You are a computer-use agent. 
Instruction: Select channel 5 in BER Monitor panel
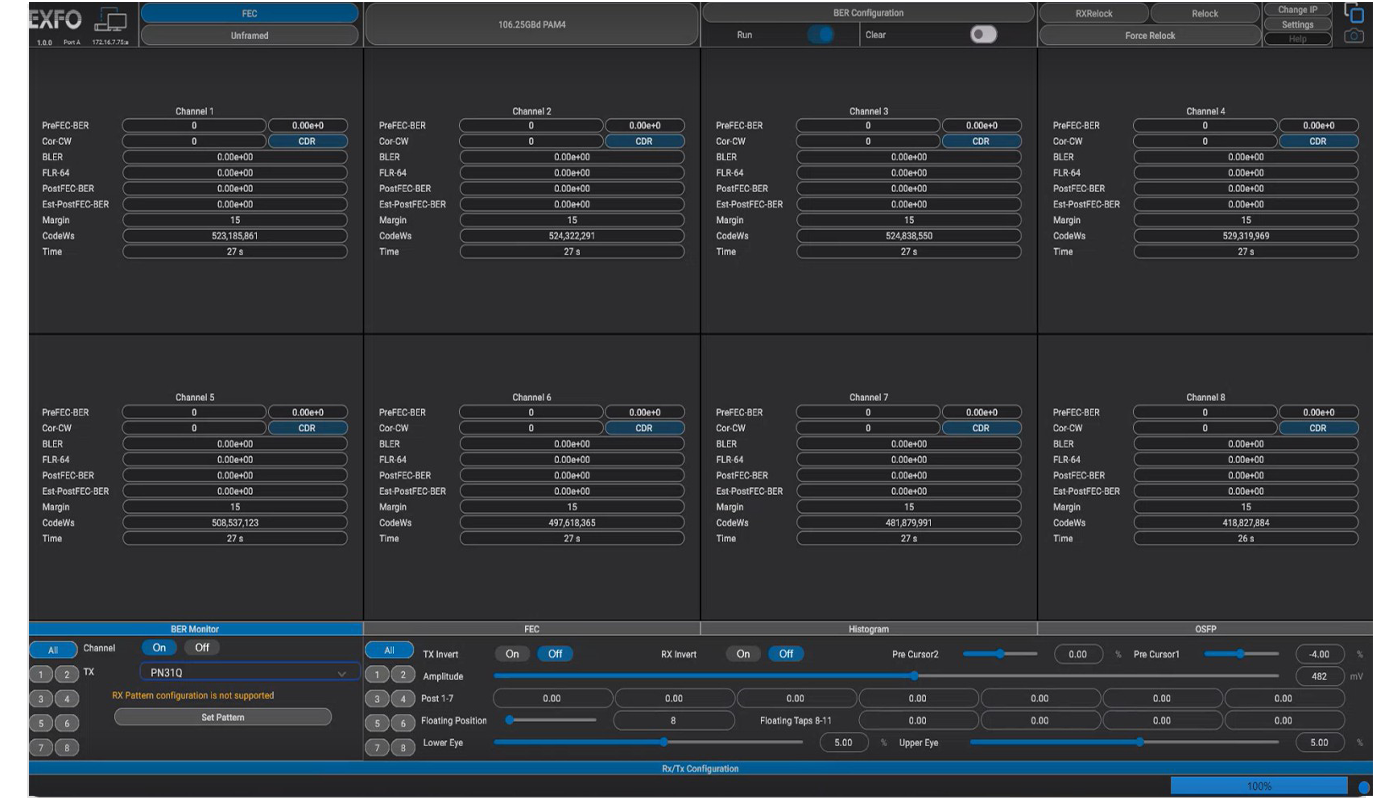click(42, 722)
